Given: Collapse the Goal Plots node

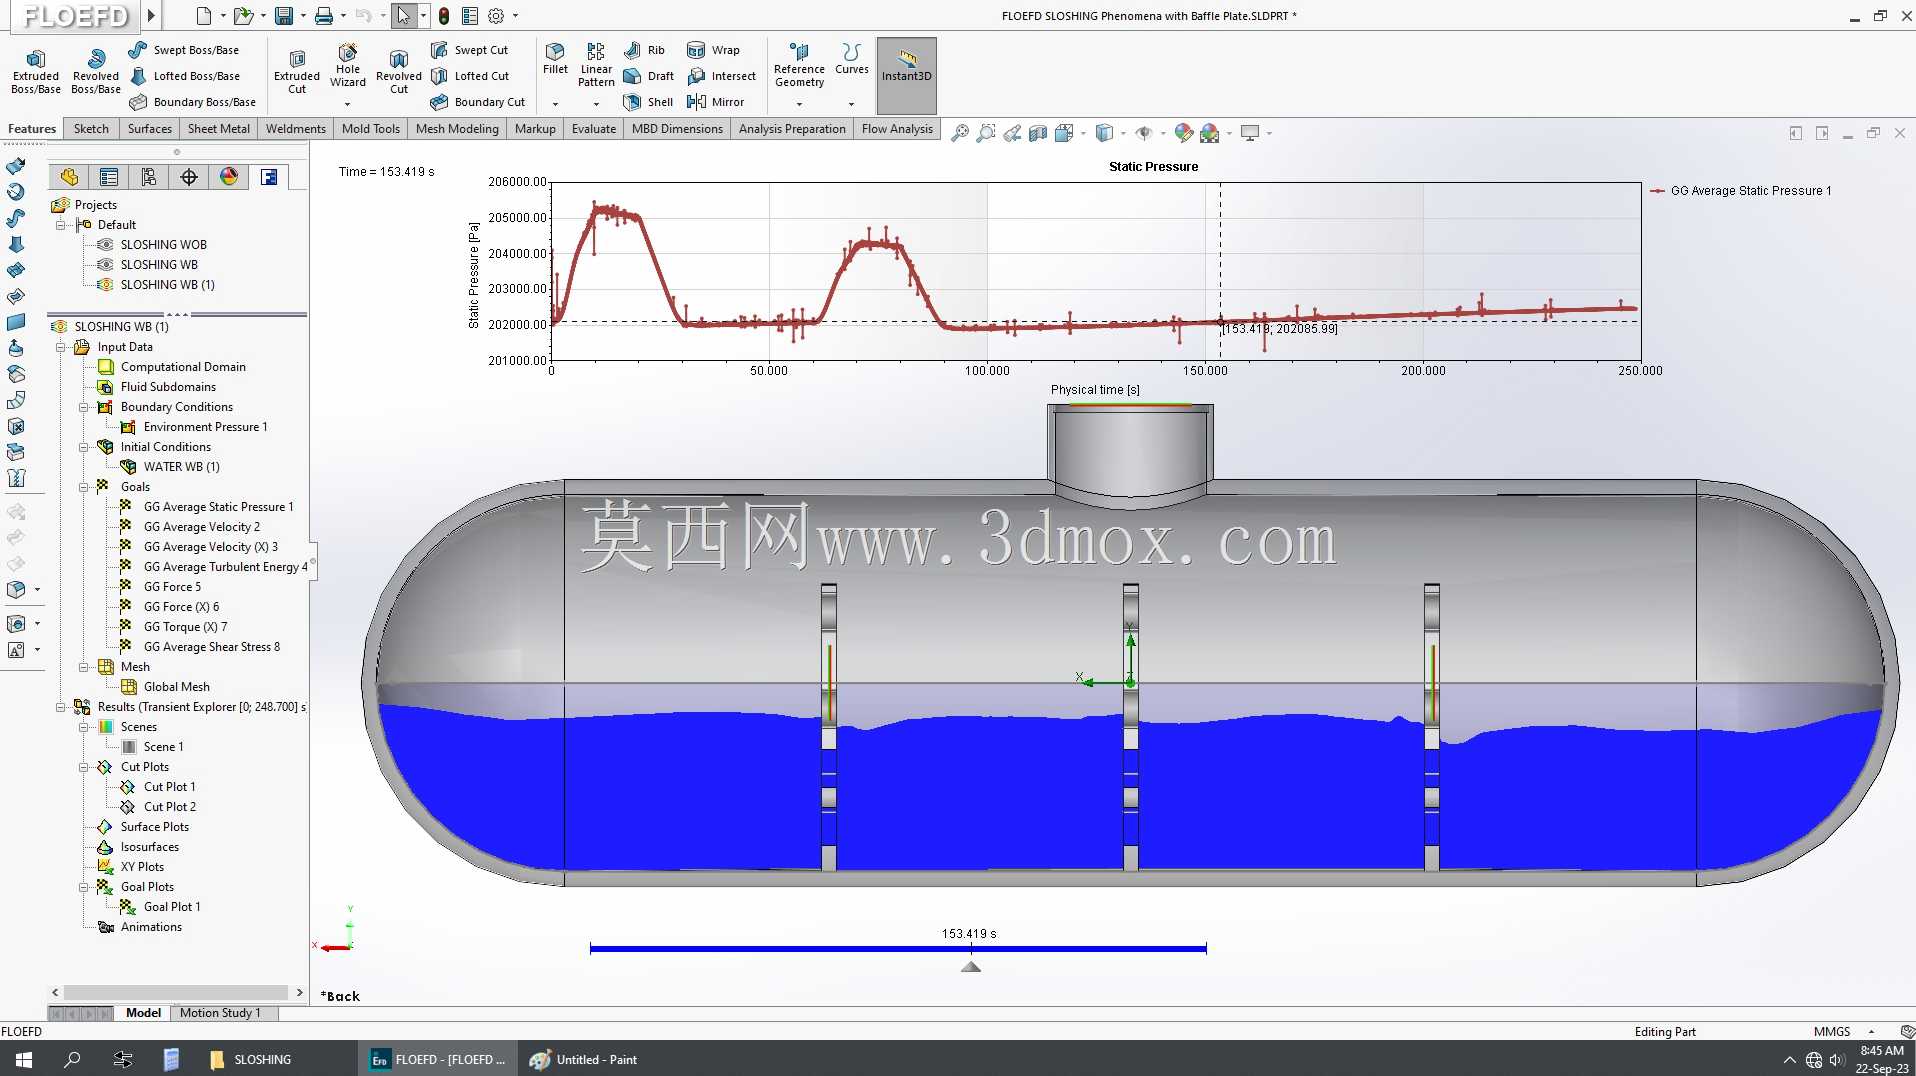Looking at the screenshot, I should [x=84, y=887].
